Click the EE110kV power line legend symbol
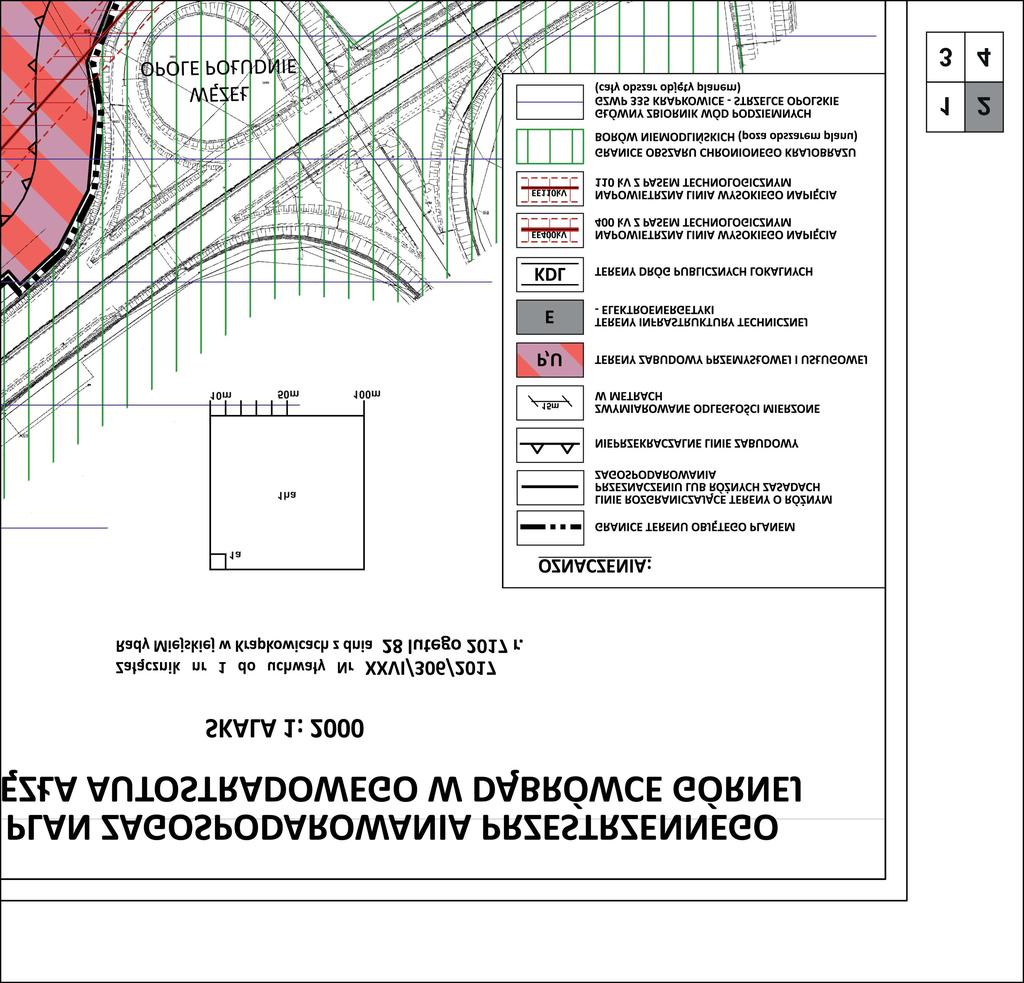The width and height of the screenshot is (1024, 983). [x=550, y=189]
